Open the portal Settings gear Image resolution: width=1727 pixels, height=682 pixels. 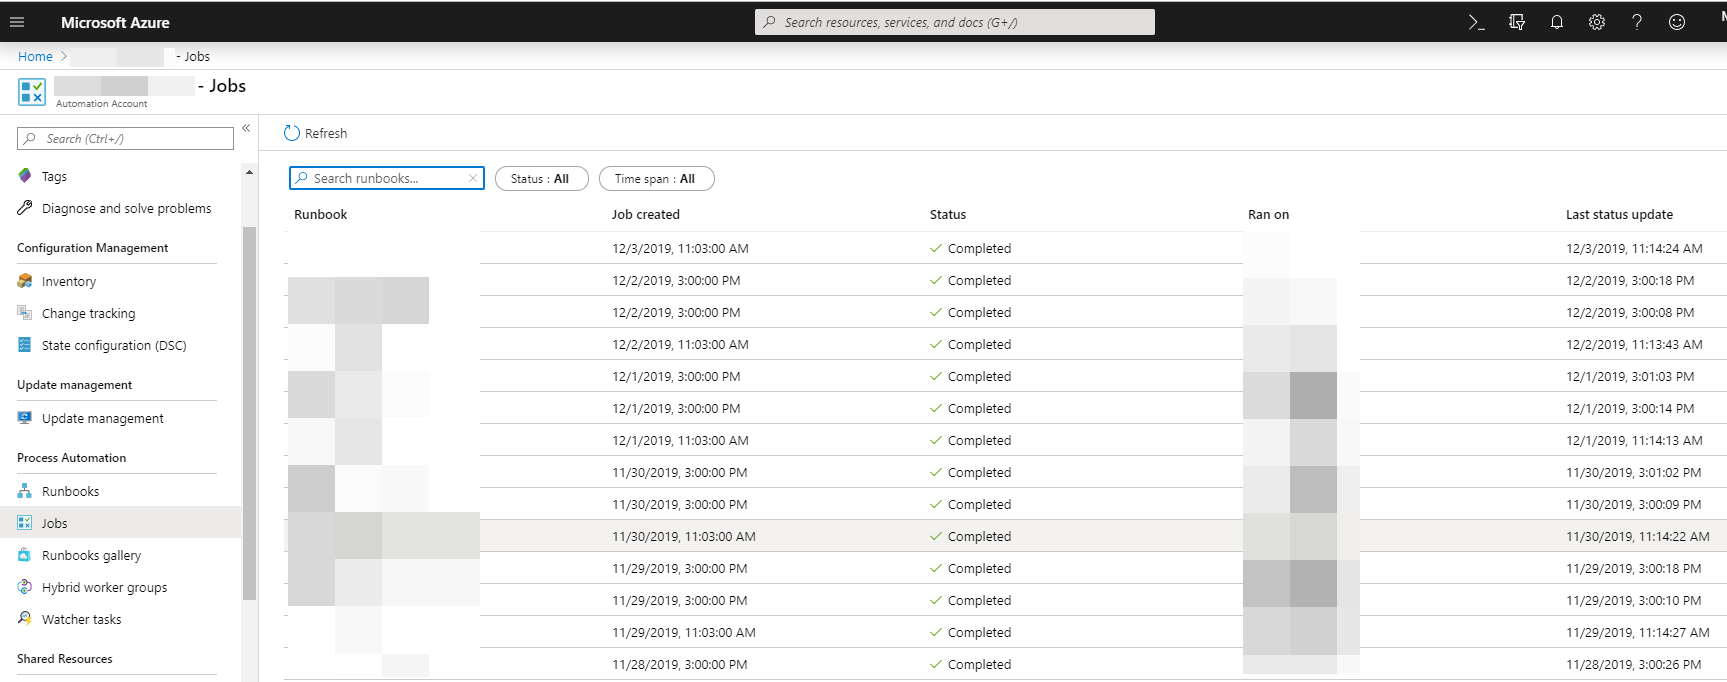click(1597, 22)
